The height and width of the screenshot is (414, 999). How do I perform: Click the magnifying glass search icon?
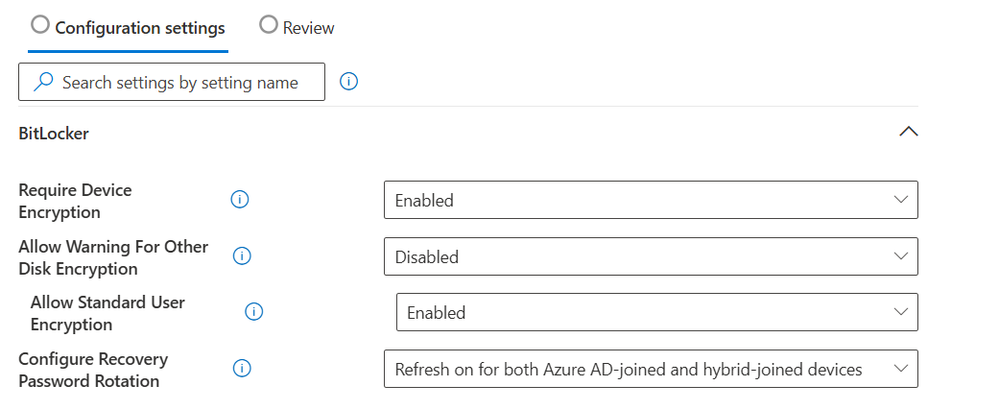43,82
